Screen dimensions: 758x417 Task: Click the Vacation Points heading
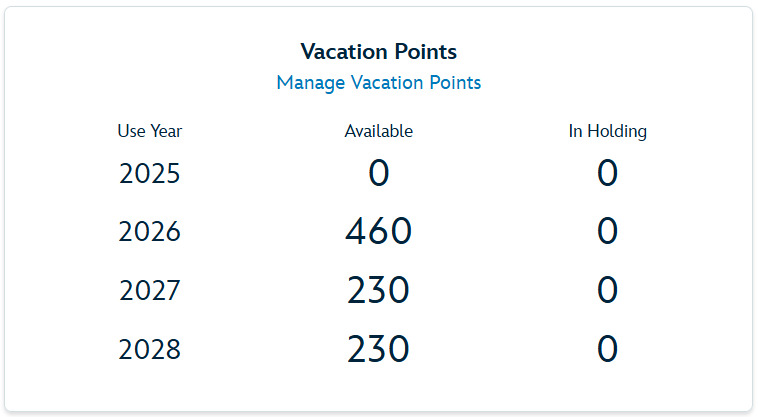pyautogui.click(x=378, y=52)
